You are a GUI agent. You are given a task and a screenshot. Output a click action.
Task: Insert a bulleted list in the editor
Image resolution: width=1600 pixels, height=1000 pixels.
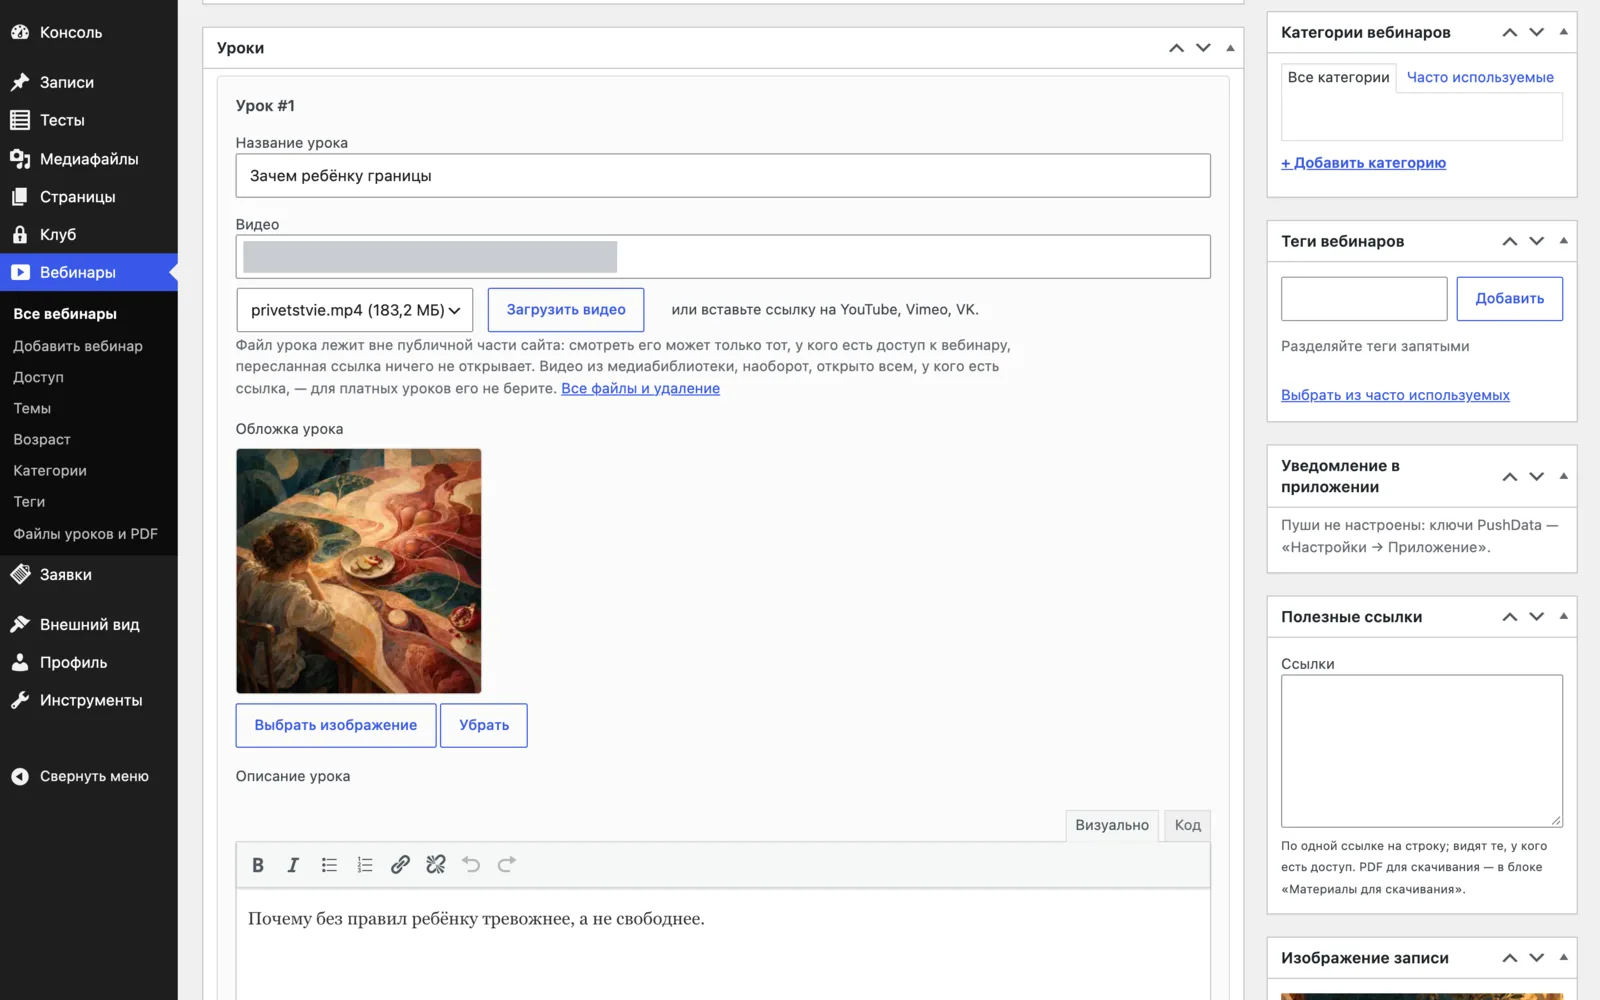tap(329, 865)
